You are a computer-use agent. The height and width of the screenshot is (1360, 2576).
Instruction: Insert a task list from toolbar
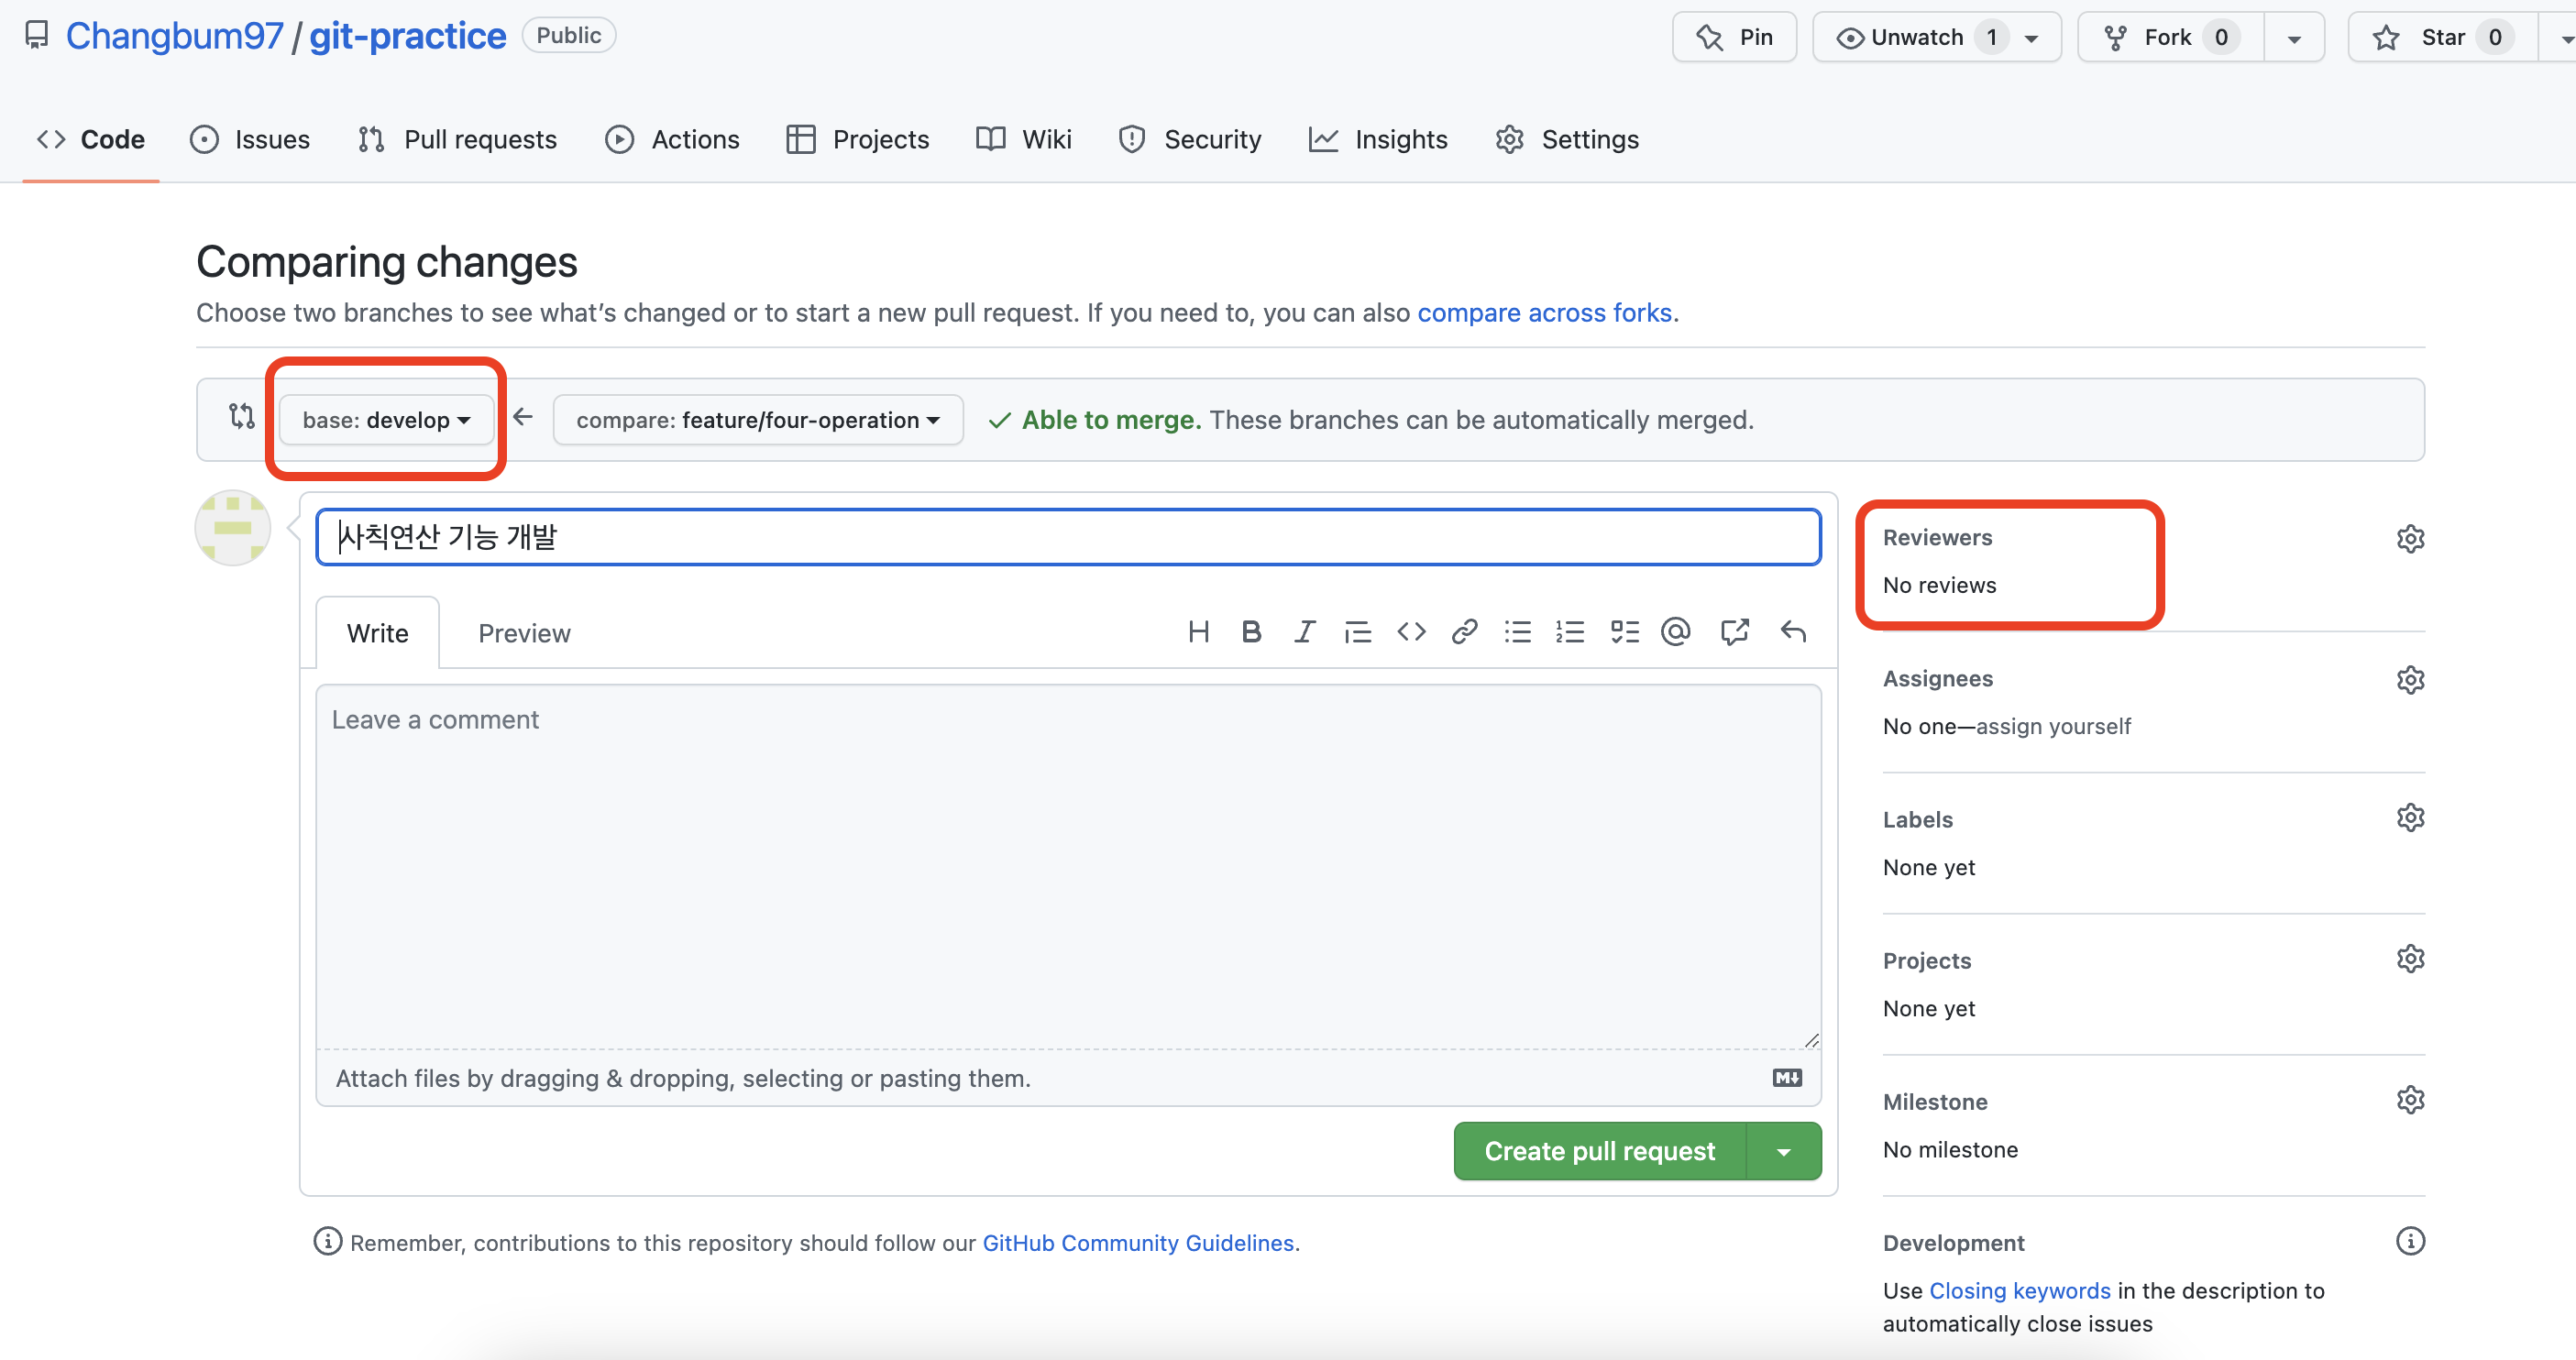[1624, 632]
